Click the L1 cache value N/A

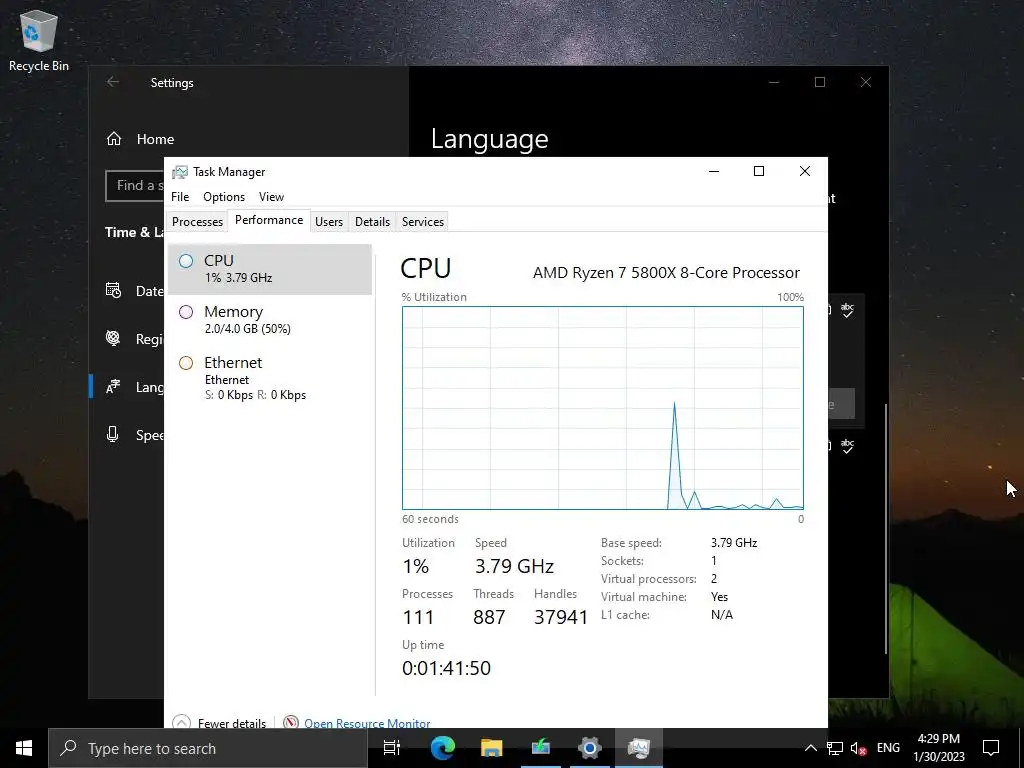coord(722,615)
